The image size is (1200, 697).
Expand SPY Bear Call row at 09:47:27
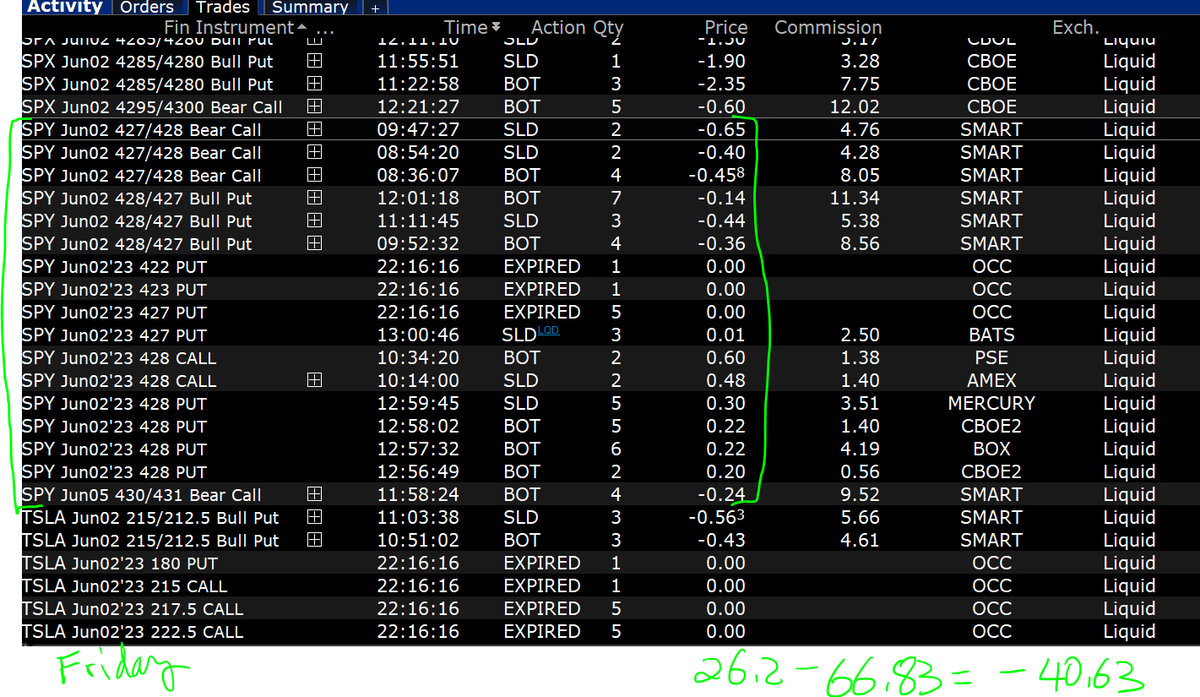314,130
